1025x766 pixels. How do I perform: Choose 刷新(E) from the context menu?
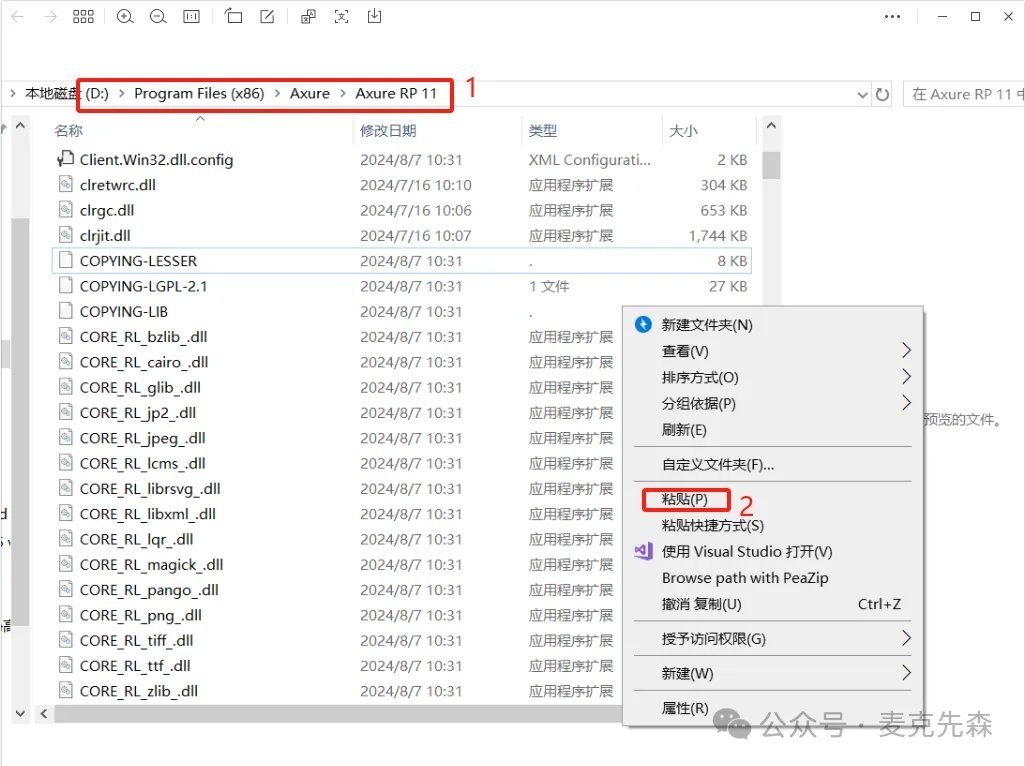684,429
